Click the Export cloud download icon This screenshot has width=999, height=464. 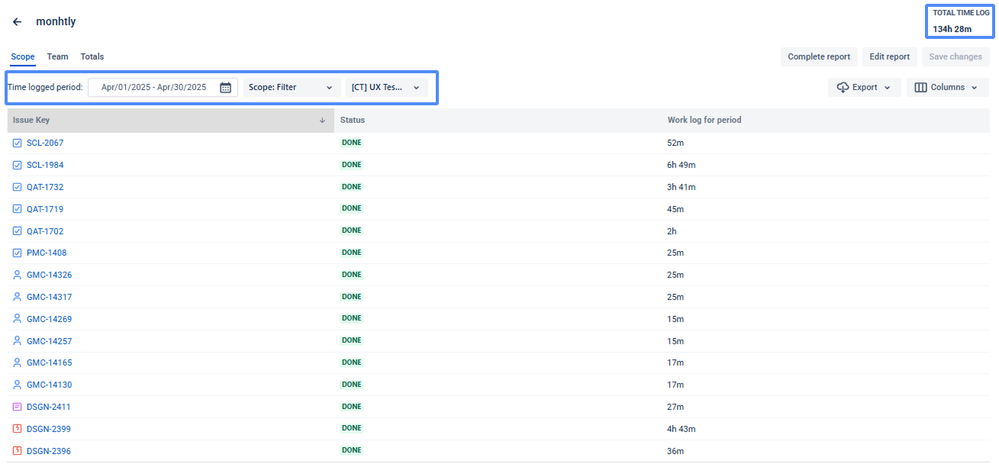click(843, 87)
